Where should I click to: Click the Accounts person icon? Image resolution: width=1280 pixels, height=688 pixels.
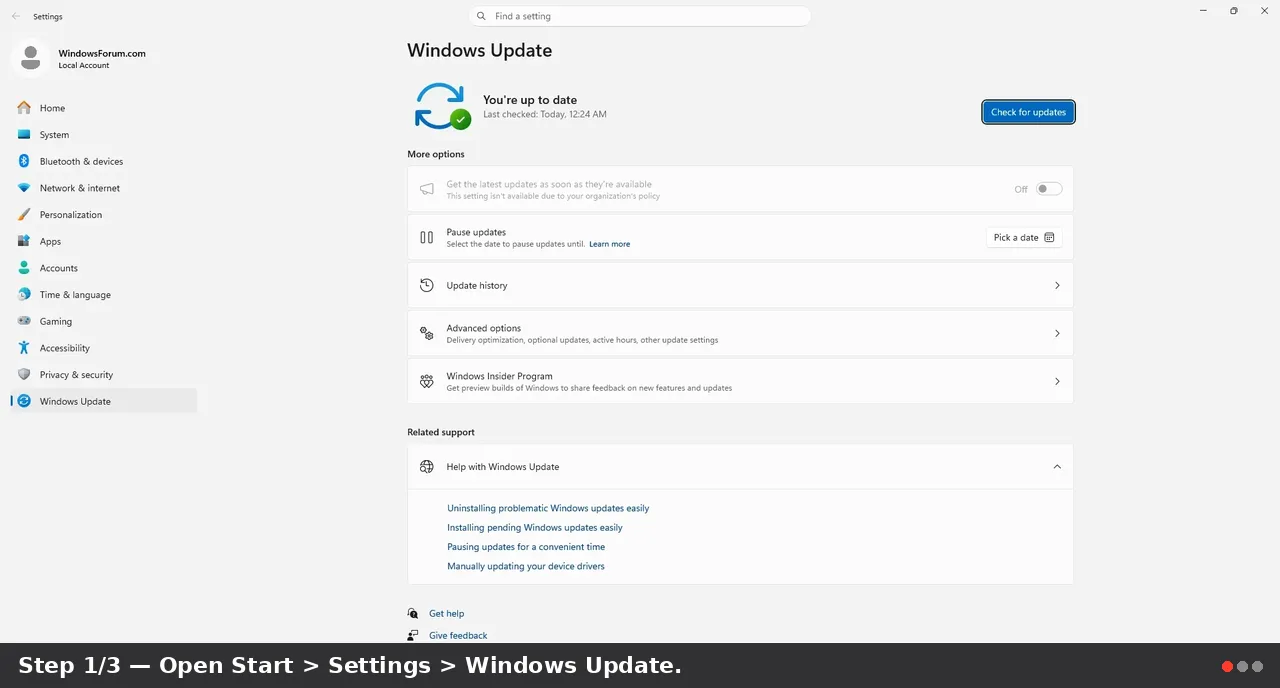pyautogui.click(x=24, y=268)
